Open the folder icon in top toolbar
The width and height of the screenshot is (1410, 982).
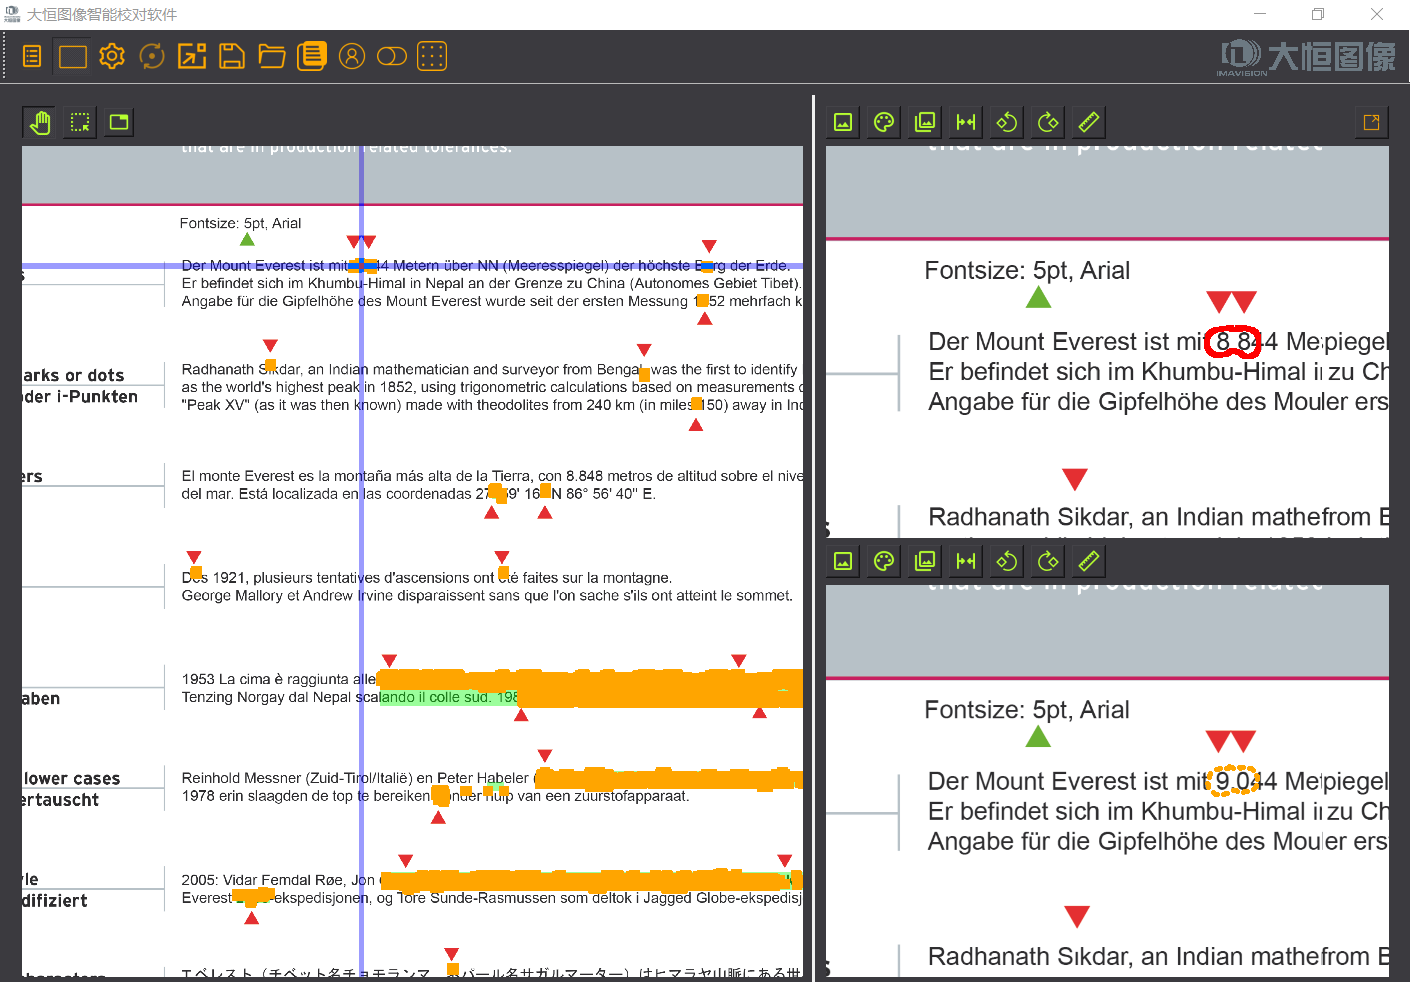272,57
